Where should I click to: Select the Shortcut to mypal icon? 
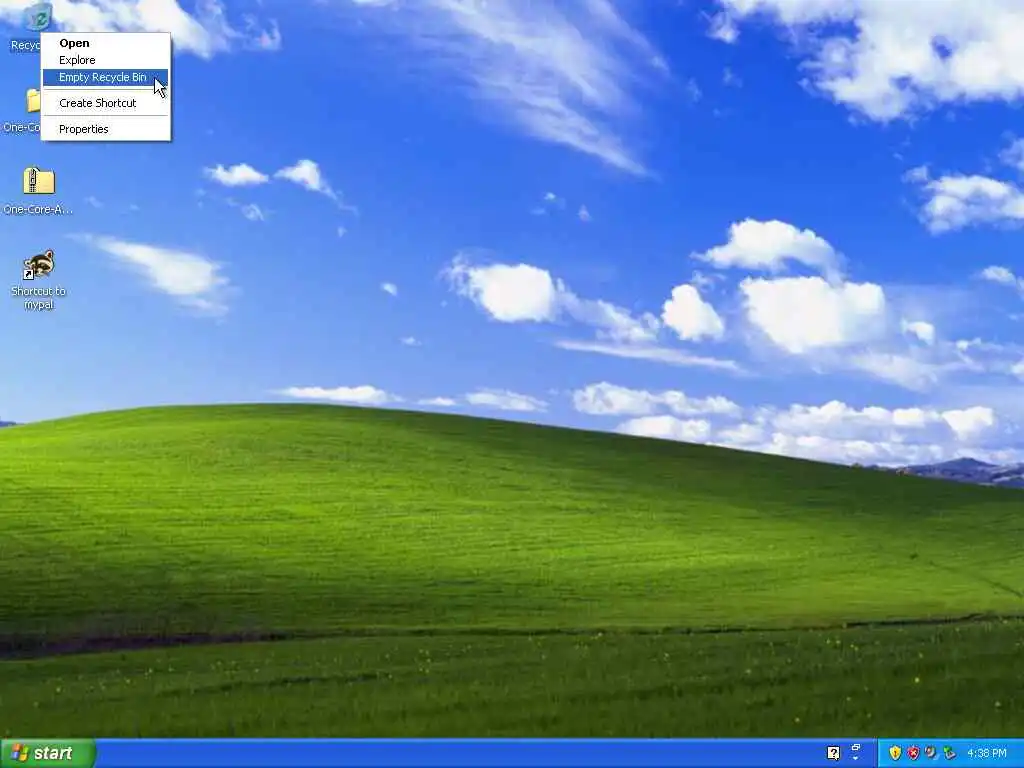pos(39,265)
